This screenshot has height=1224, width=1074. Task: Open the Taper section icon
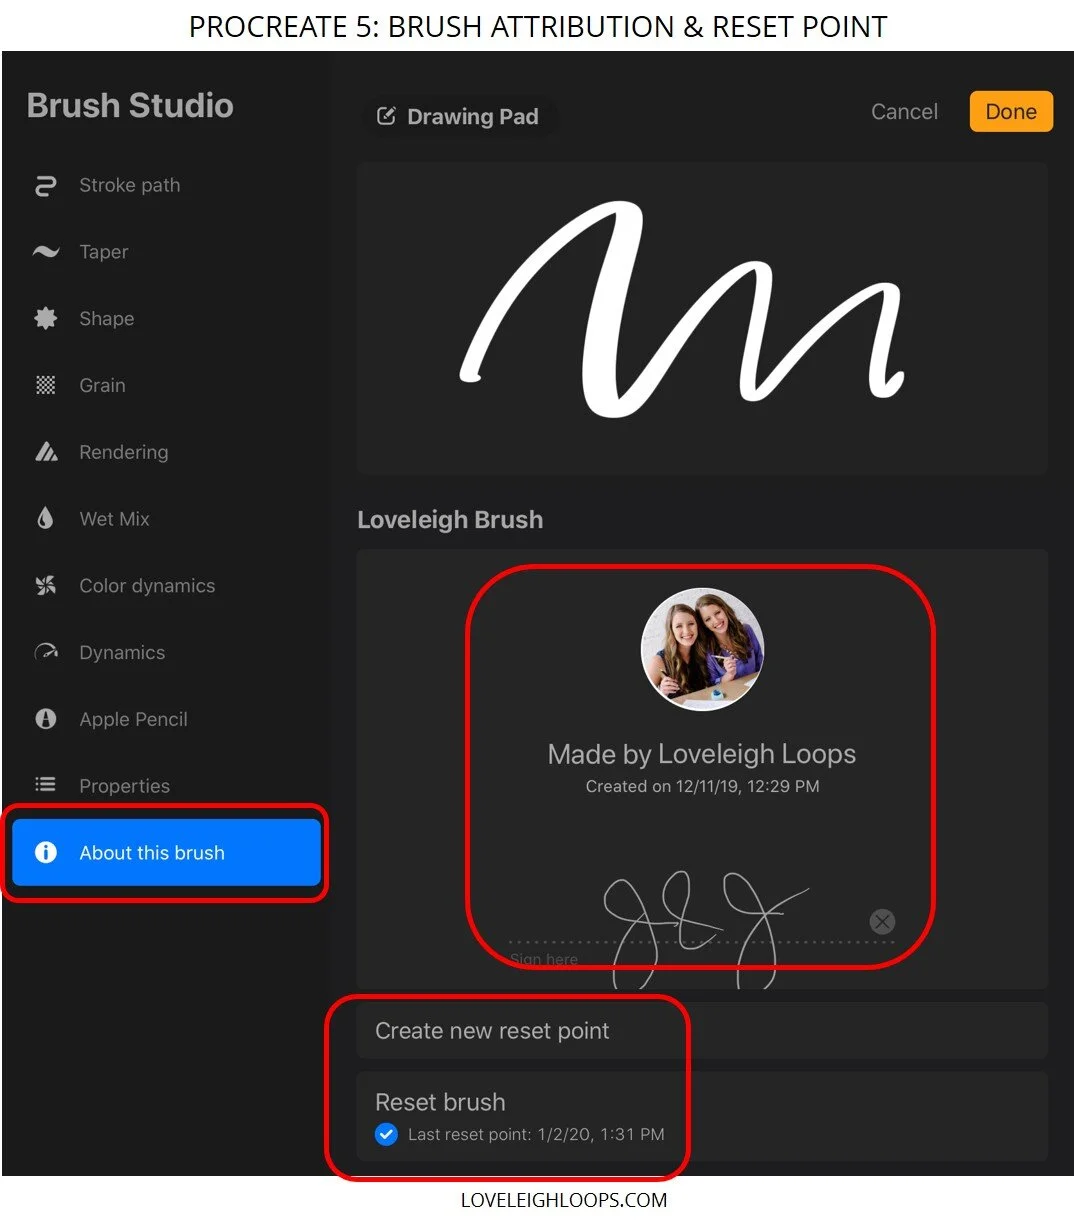pos(45,252)
